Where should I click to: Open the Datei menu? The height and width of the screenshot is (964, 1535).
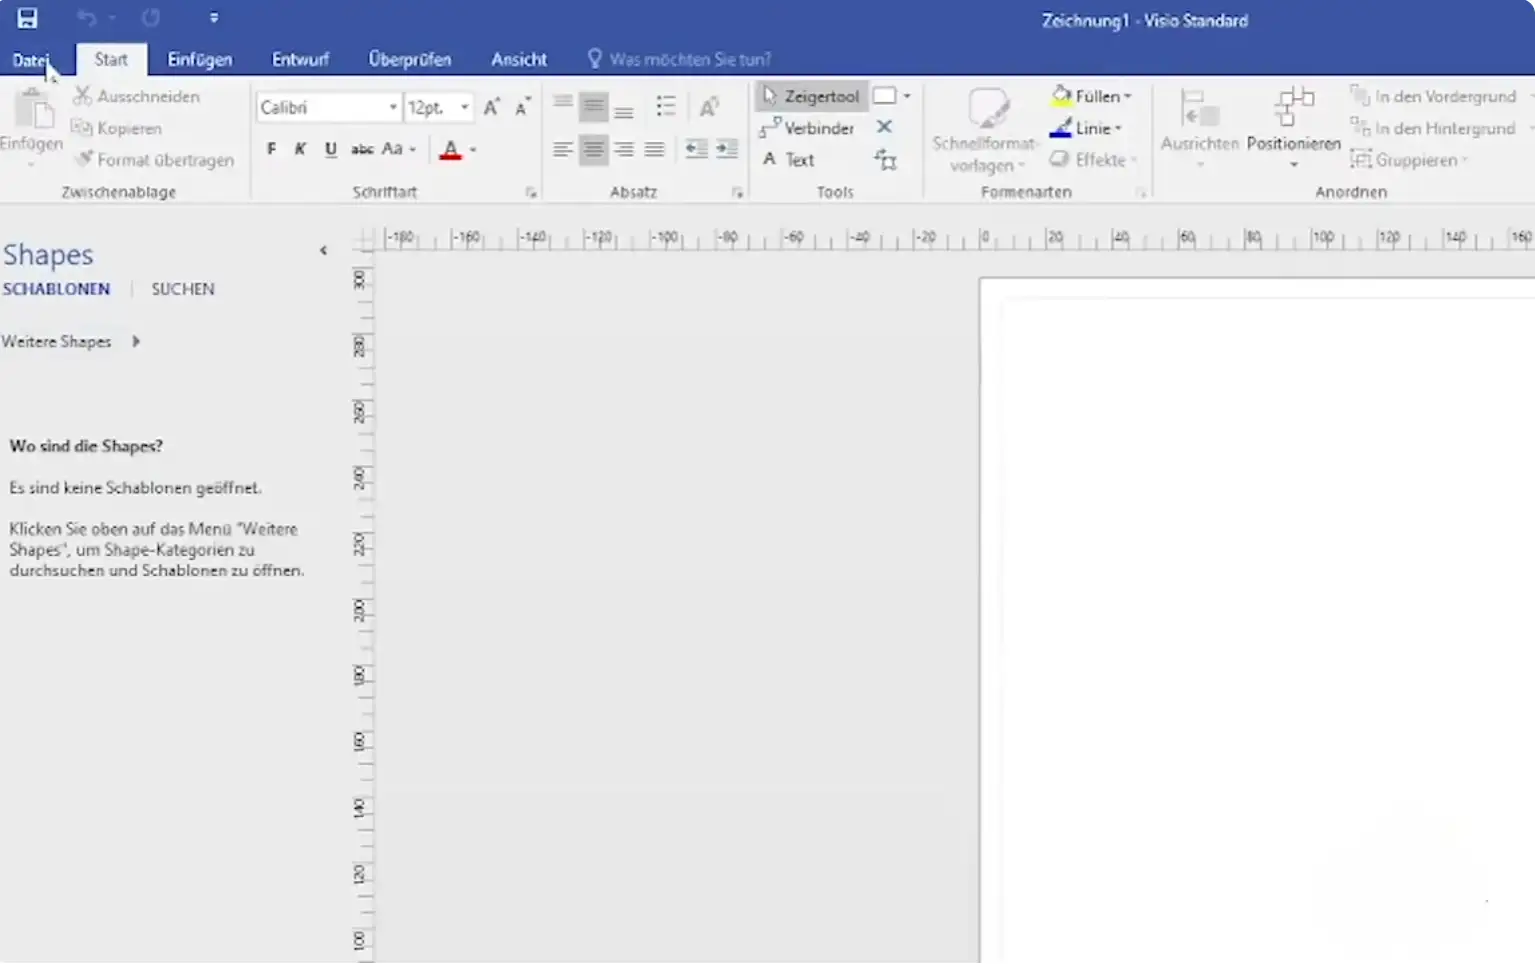(30, 60)
